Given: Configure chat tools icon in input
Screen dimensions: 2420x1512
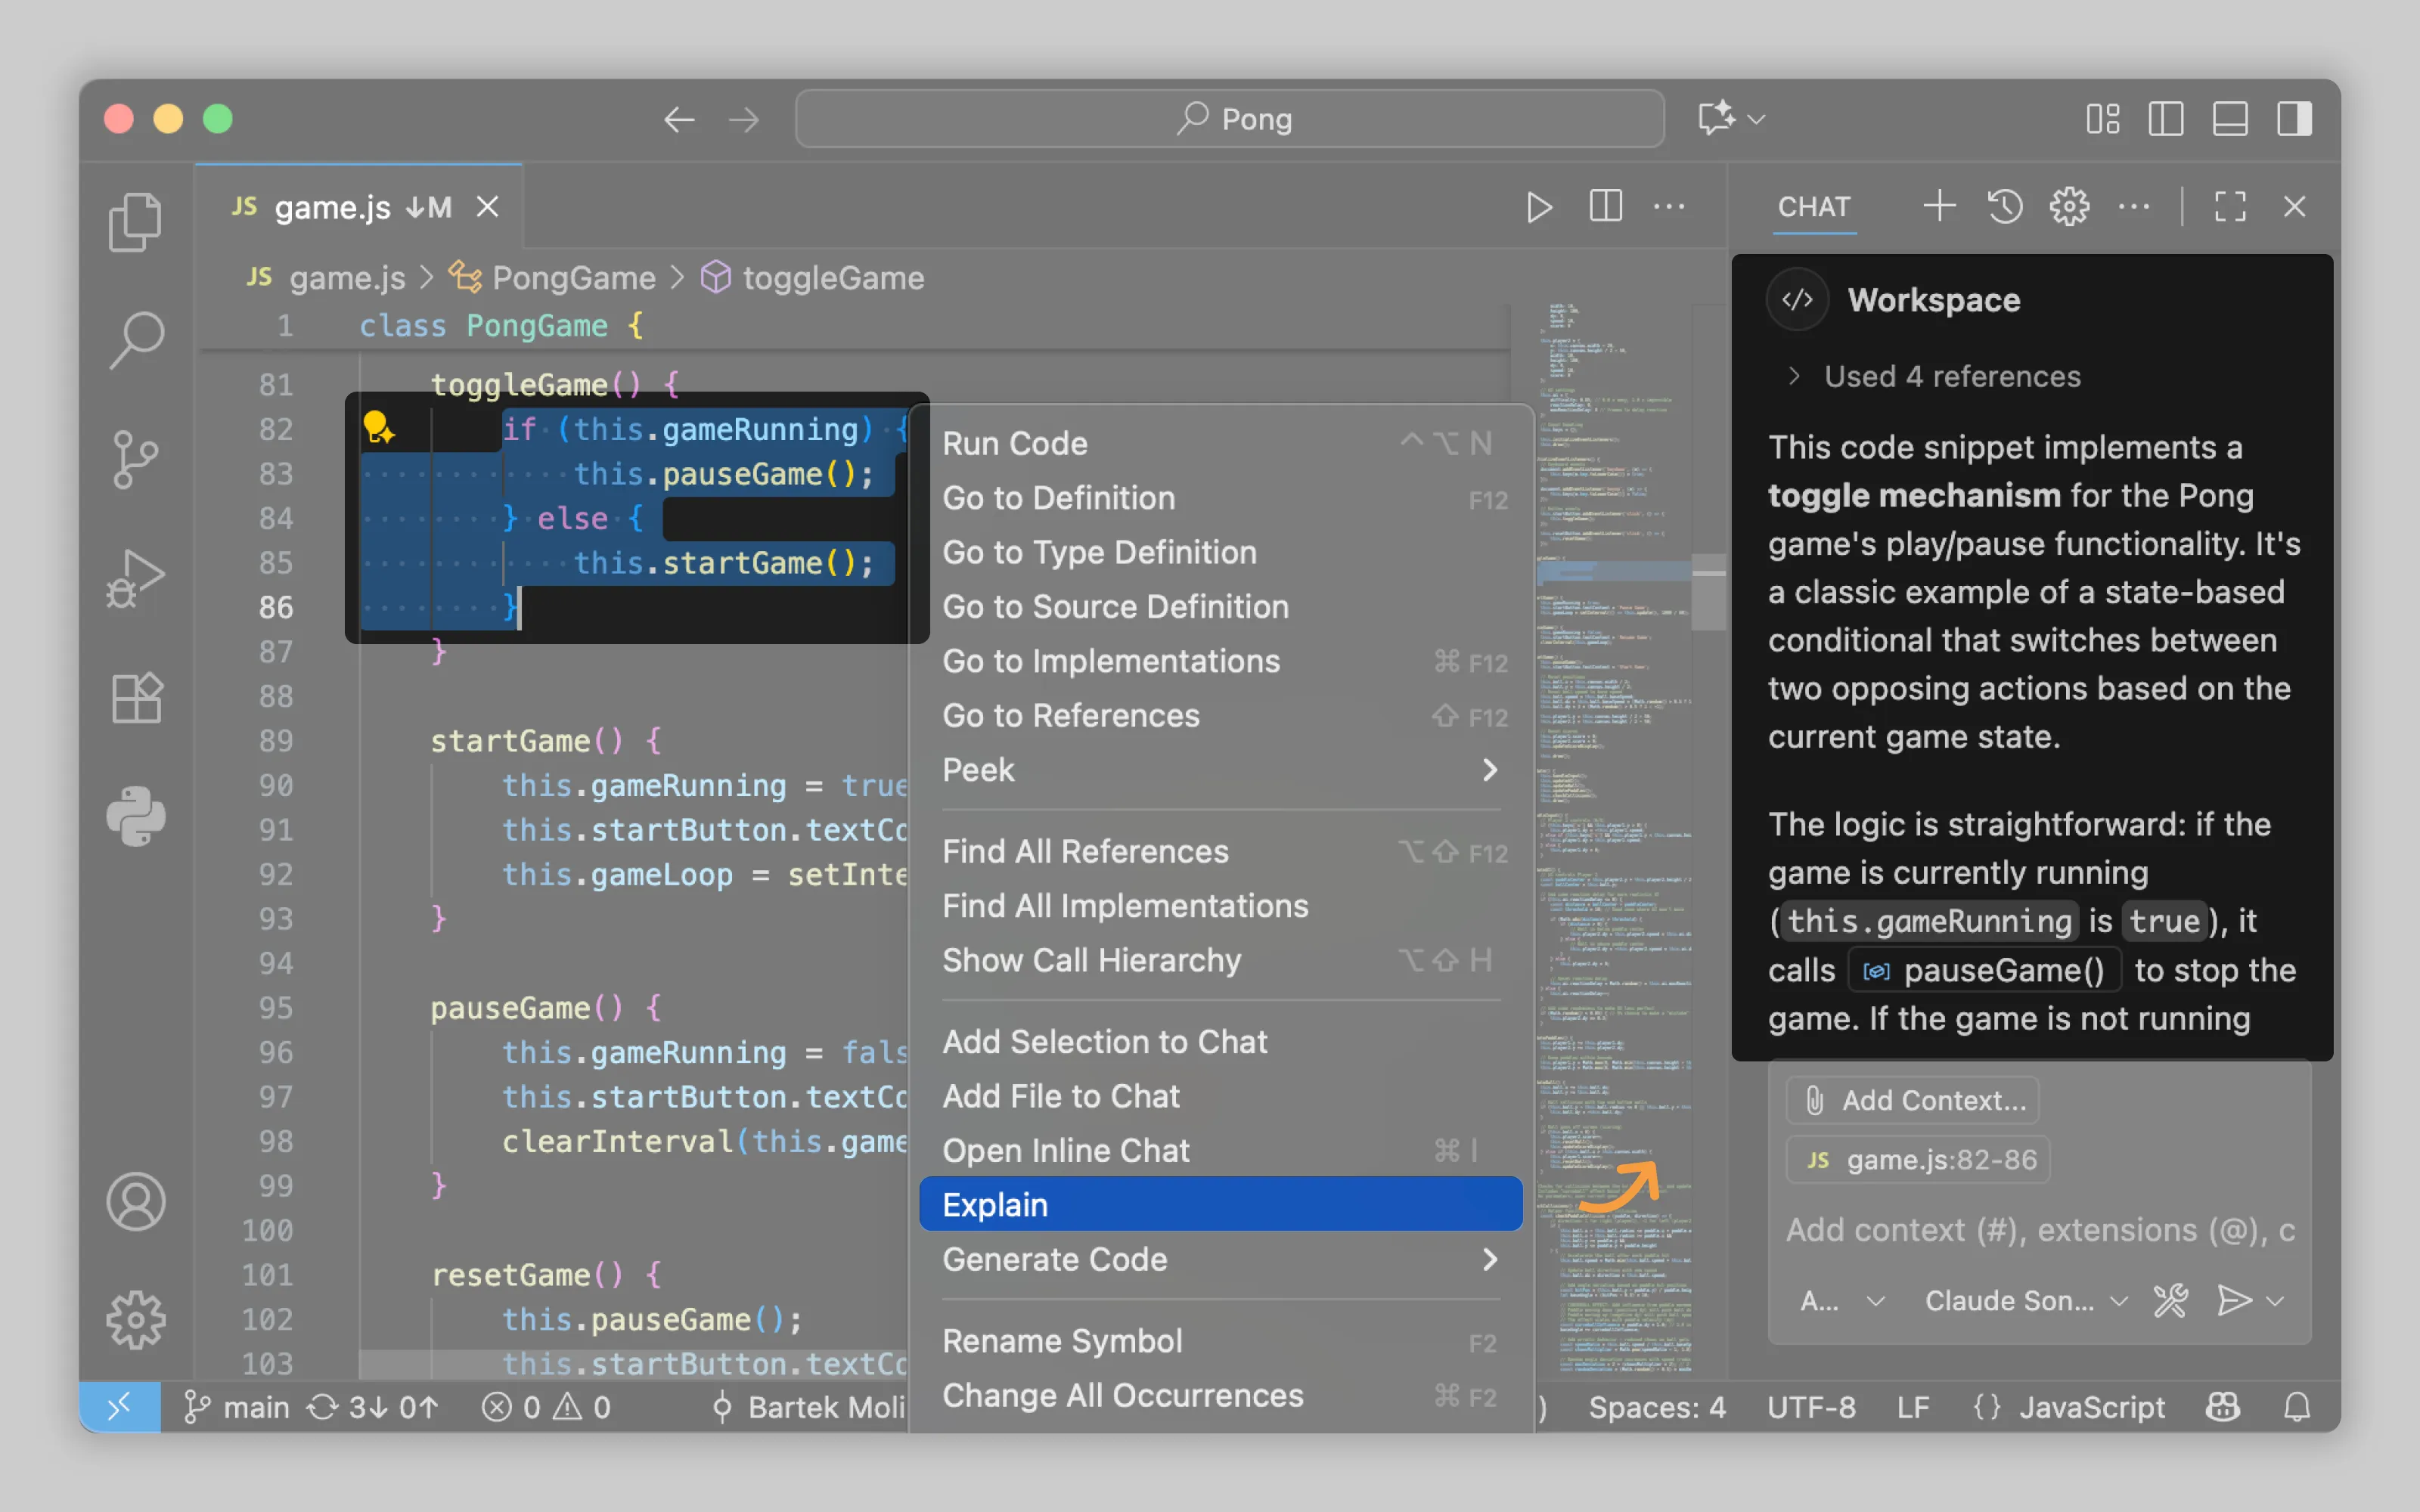Looking at the screenshot, I should [2170, 1301].
